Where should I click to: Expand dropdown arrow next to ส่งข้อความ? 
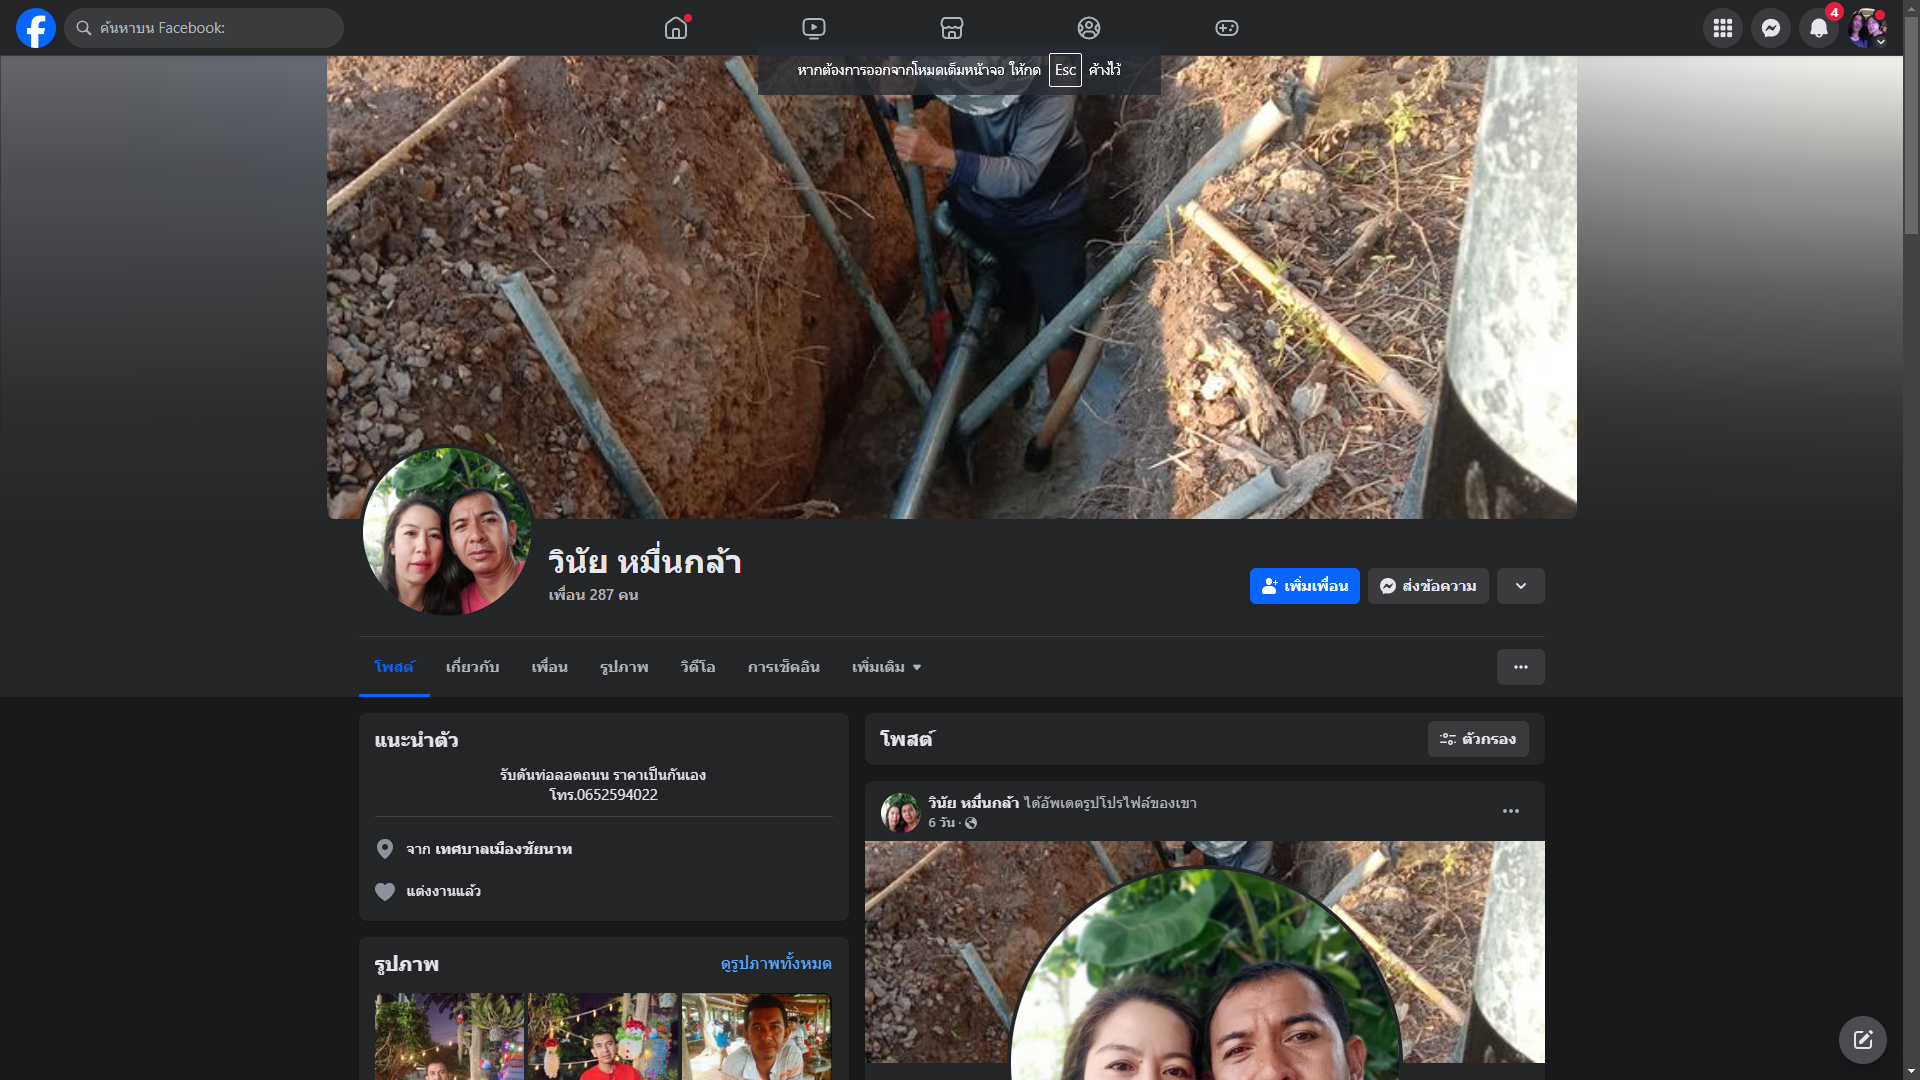(x=1520, y=586)
